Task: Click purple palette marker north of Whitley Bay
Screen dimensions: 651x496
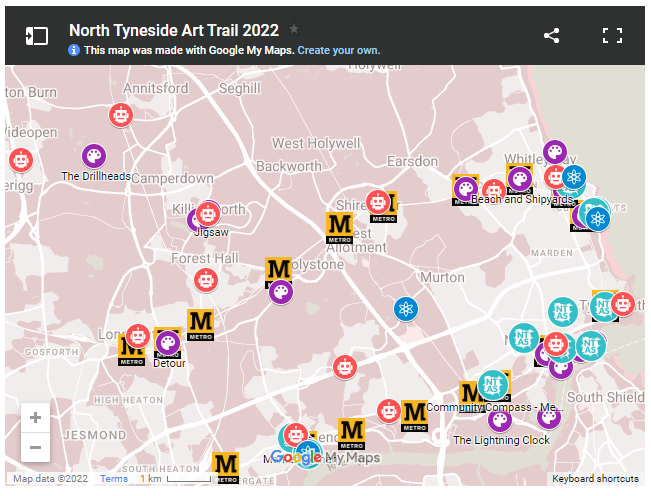Action: (555, 152)
